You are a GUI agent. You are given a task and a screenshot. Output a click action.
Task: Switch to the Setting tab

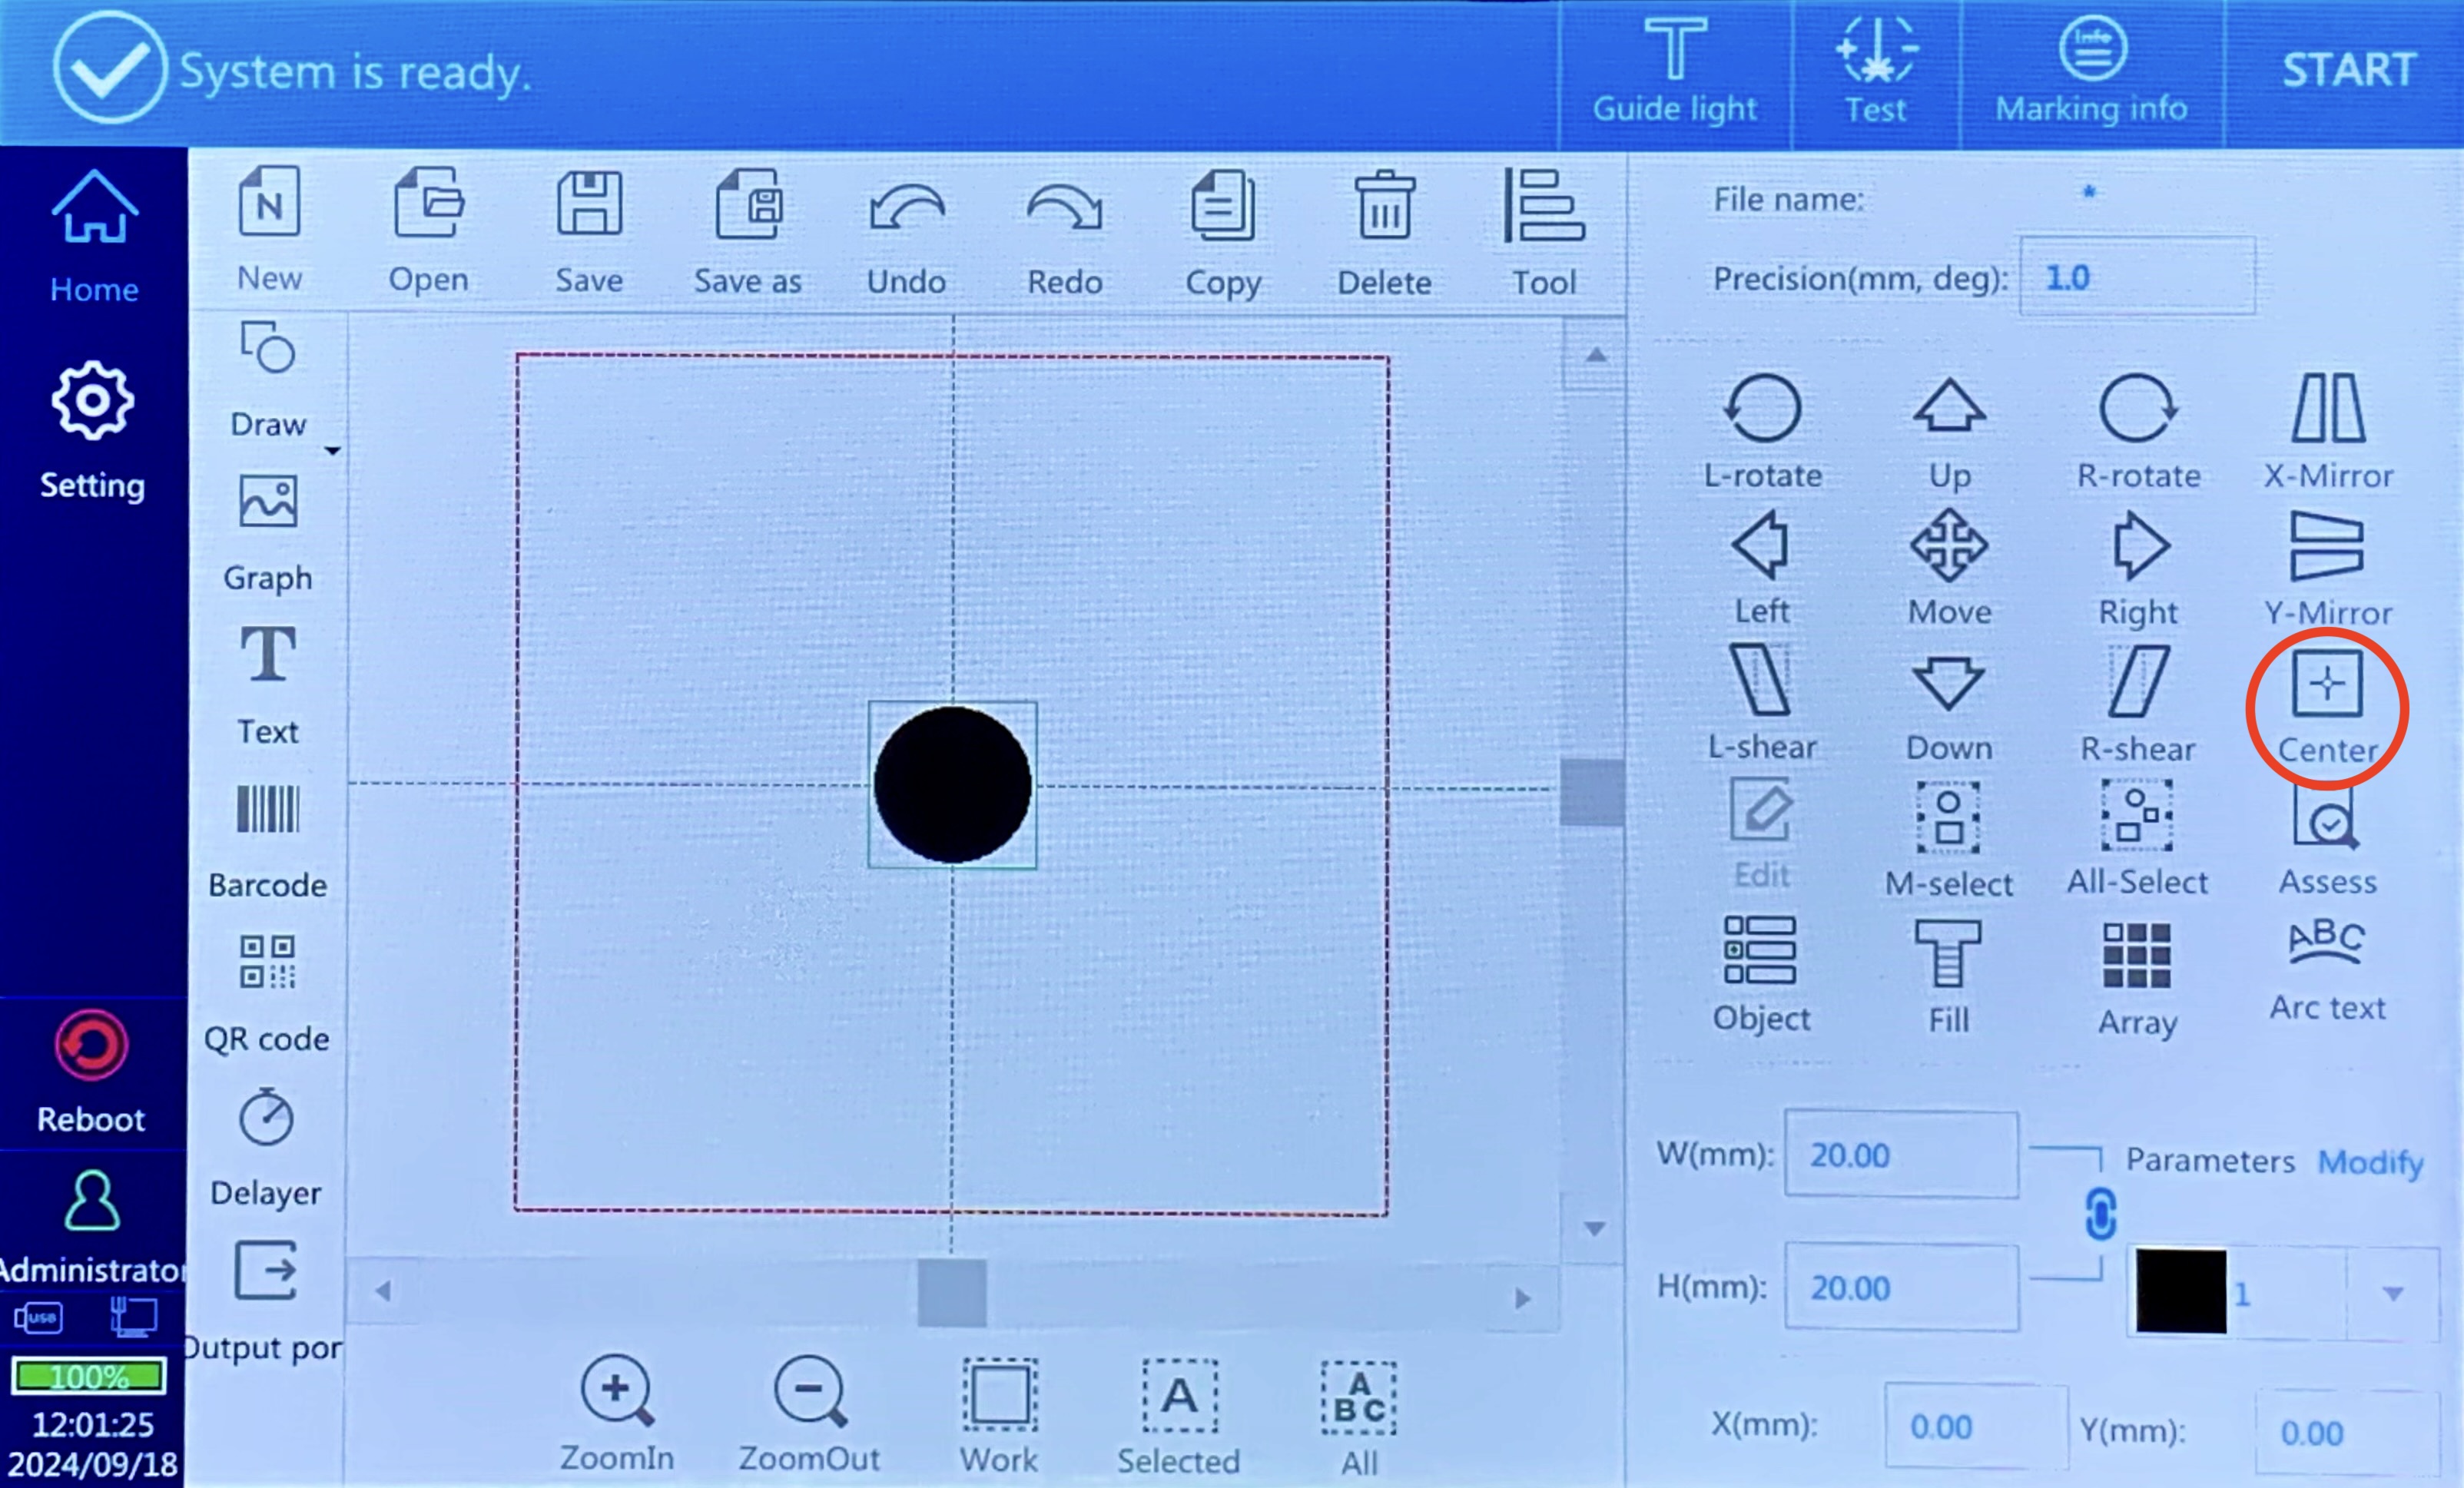click(92, 430)
